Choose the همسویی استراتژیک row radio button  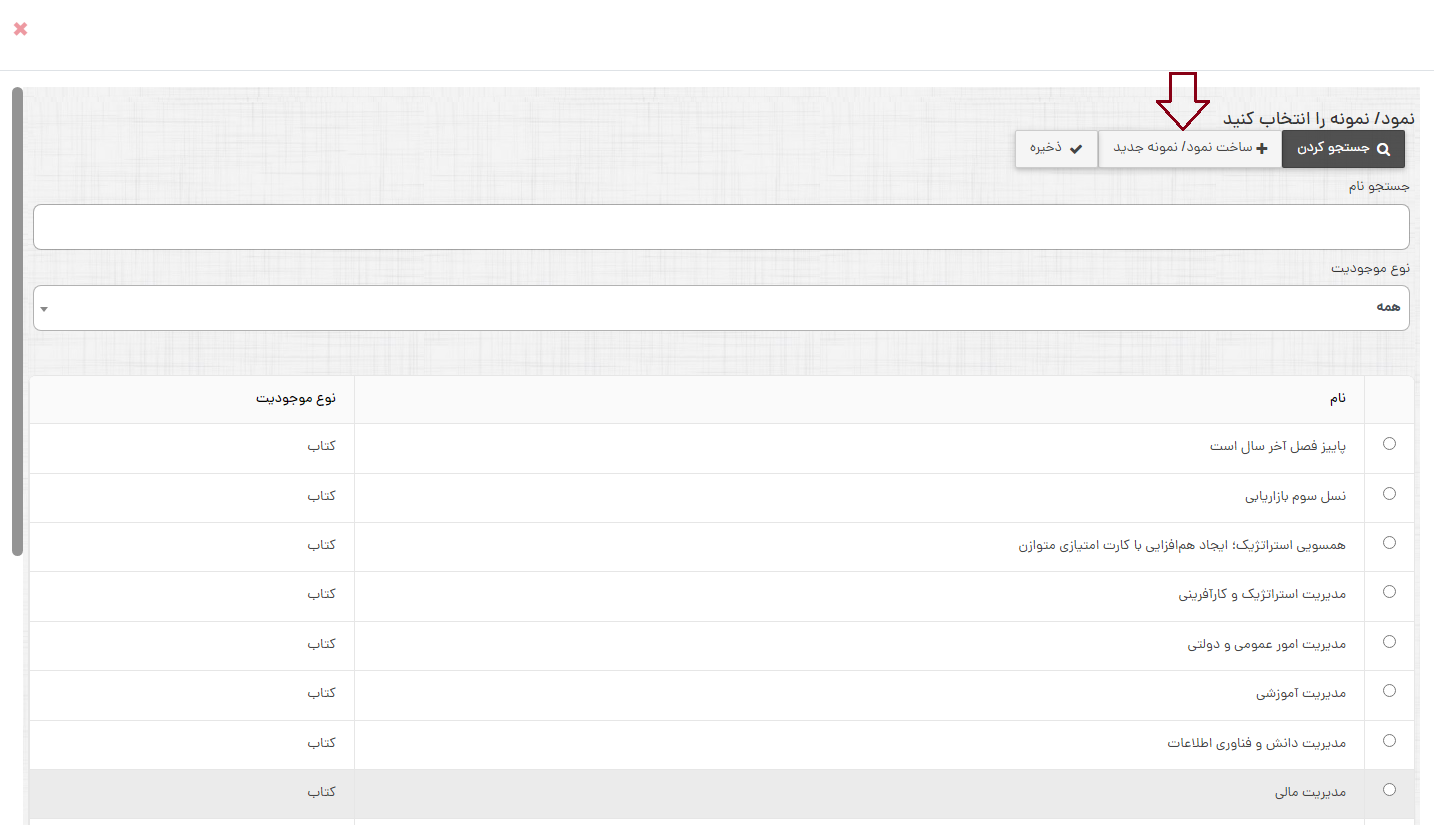coord(1389,543)
